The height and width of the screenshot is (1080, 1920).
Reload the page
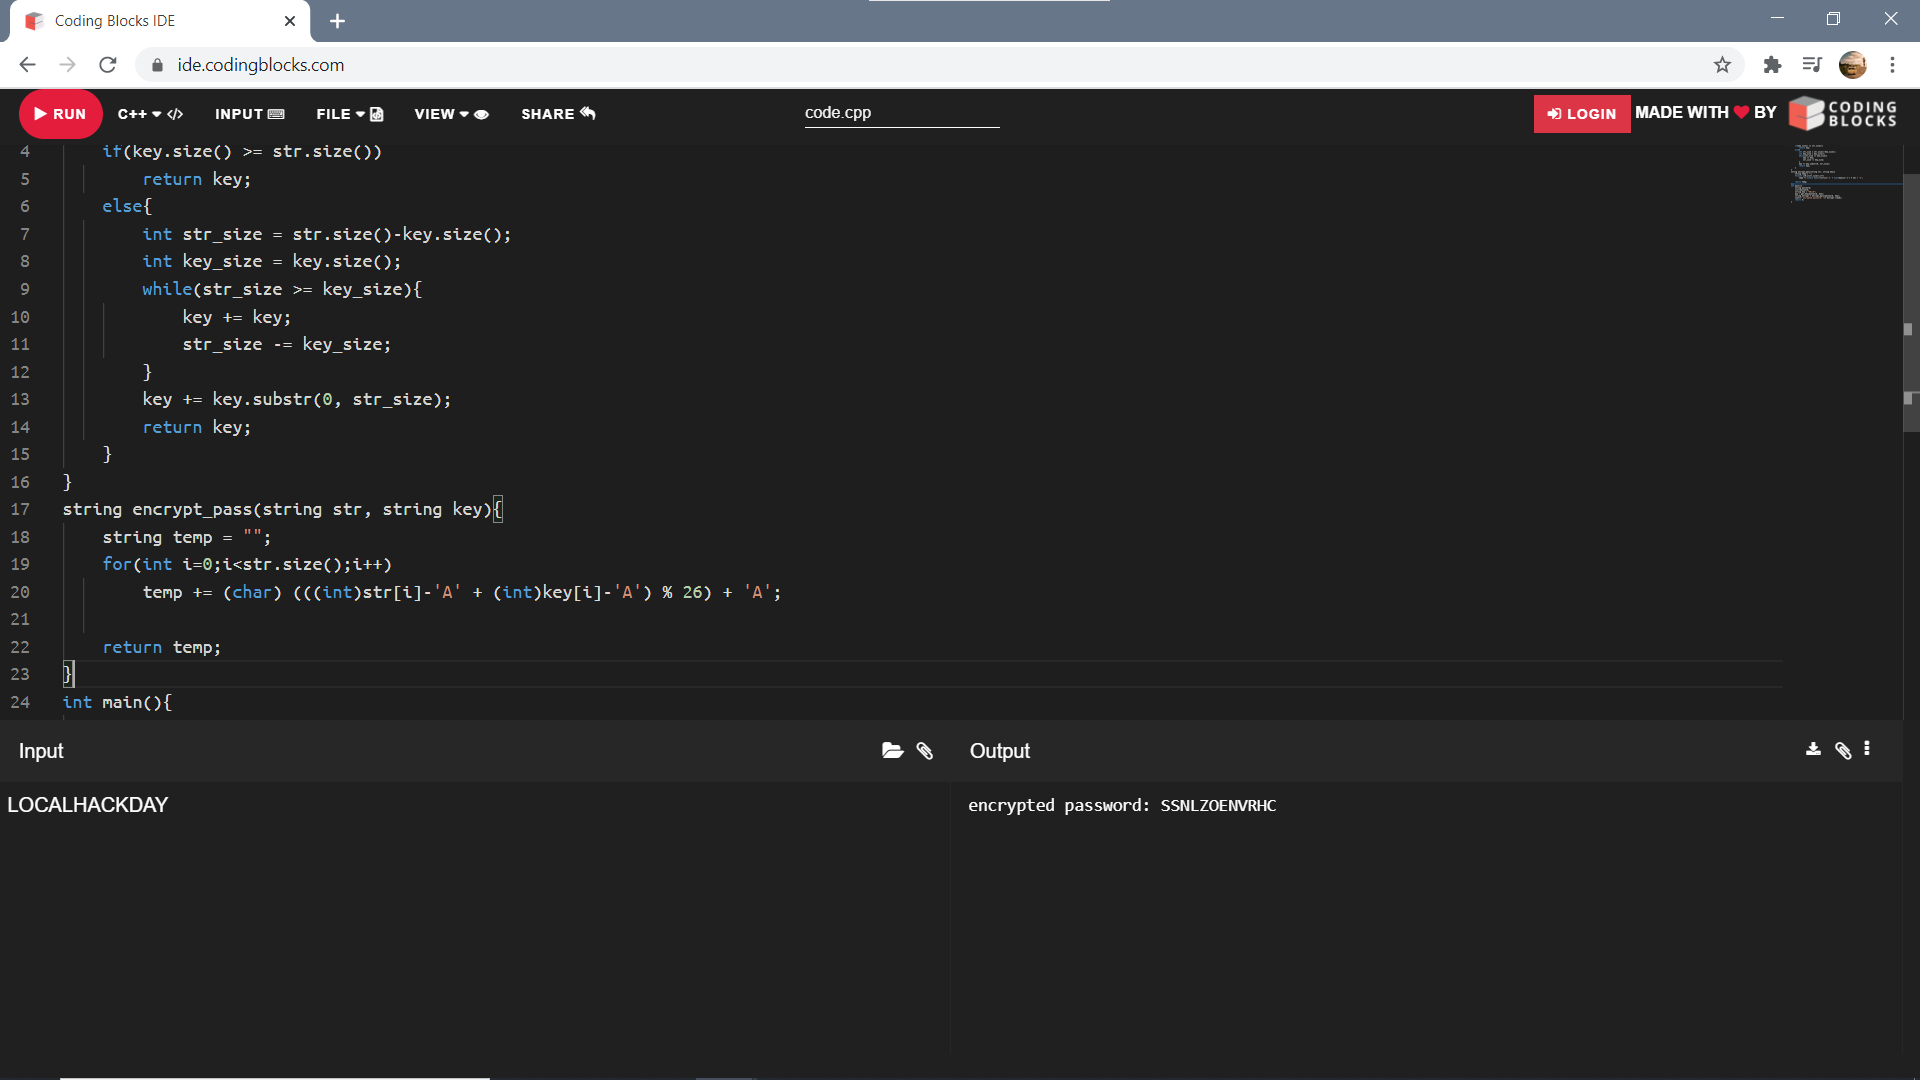108,65
